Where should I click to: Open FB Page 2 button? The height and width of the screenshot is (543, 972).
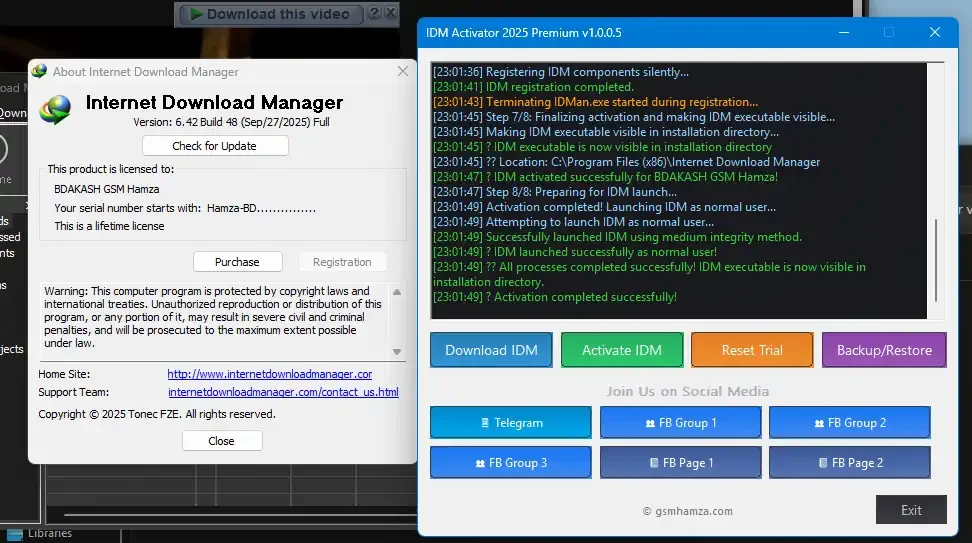click(x=849, y=462)
